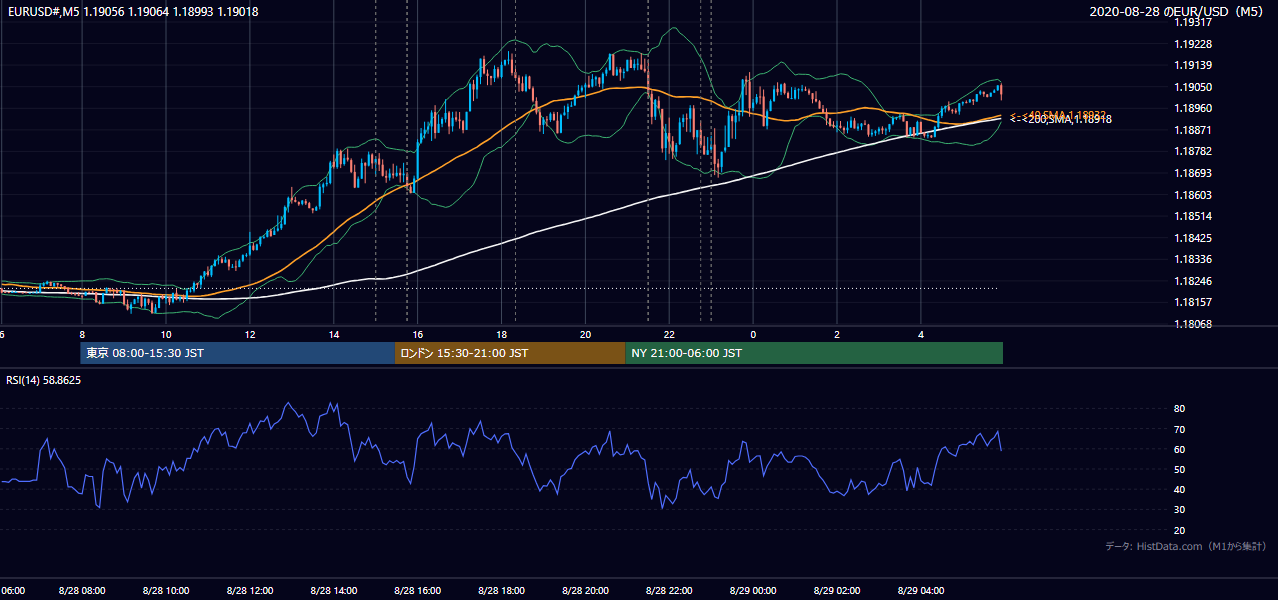Click price axis label 1.18871
1278x600 pixels.
(x=1192, y=130)
